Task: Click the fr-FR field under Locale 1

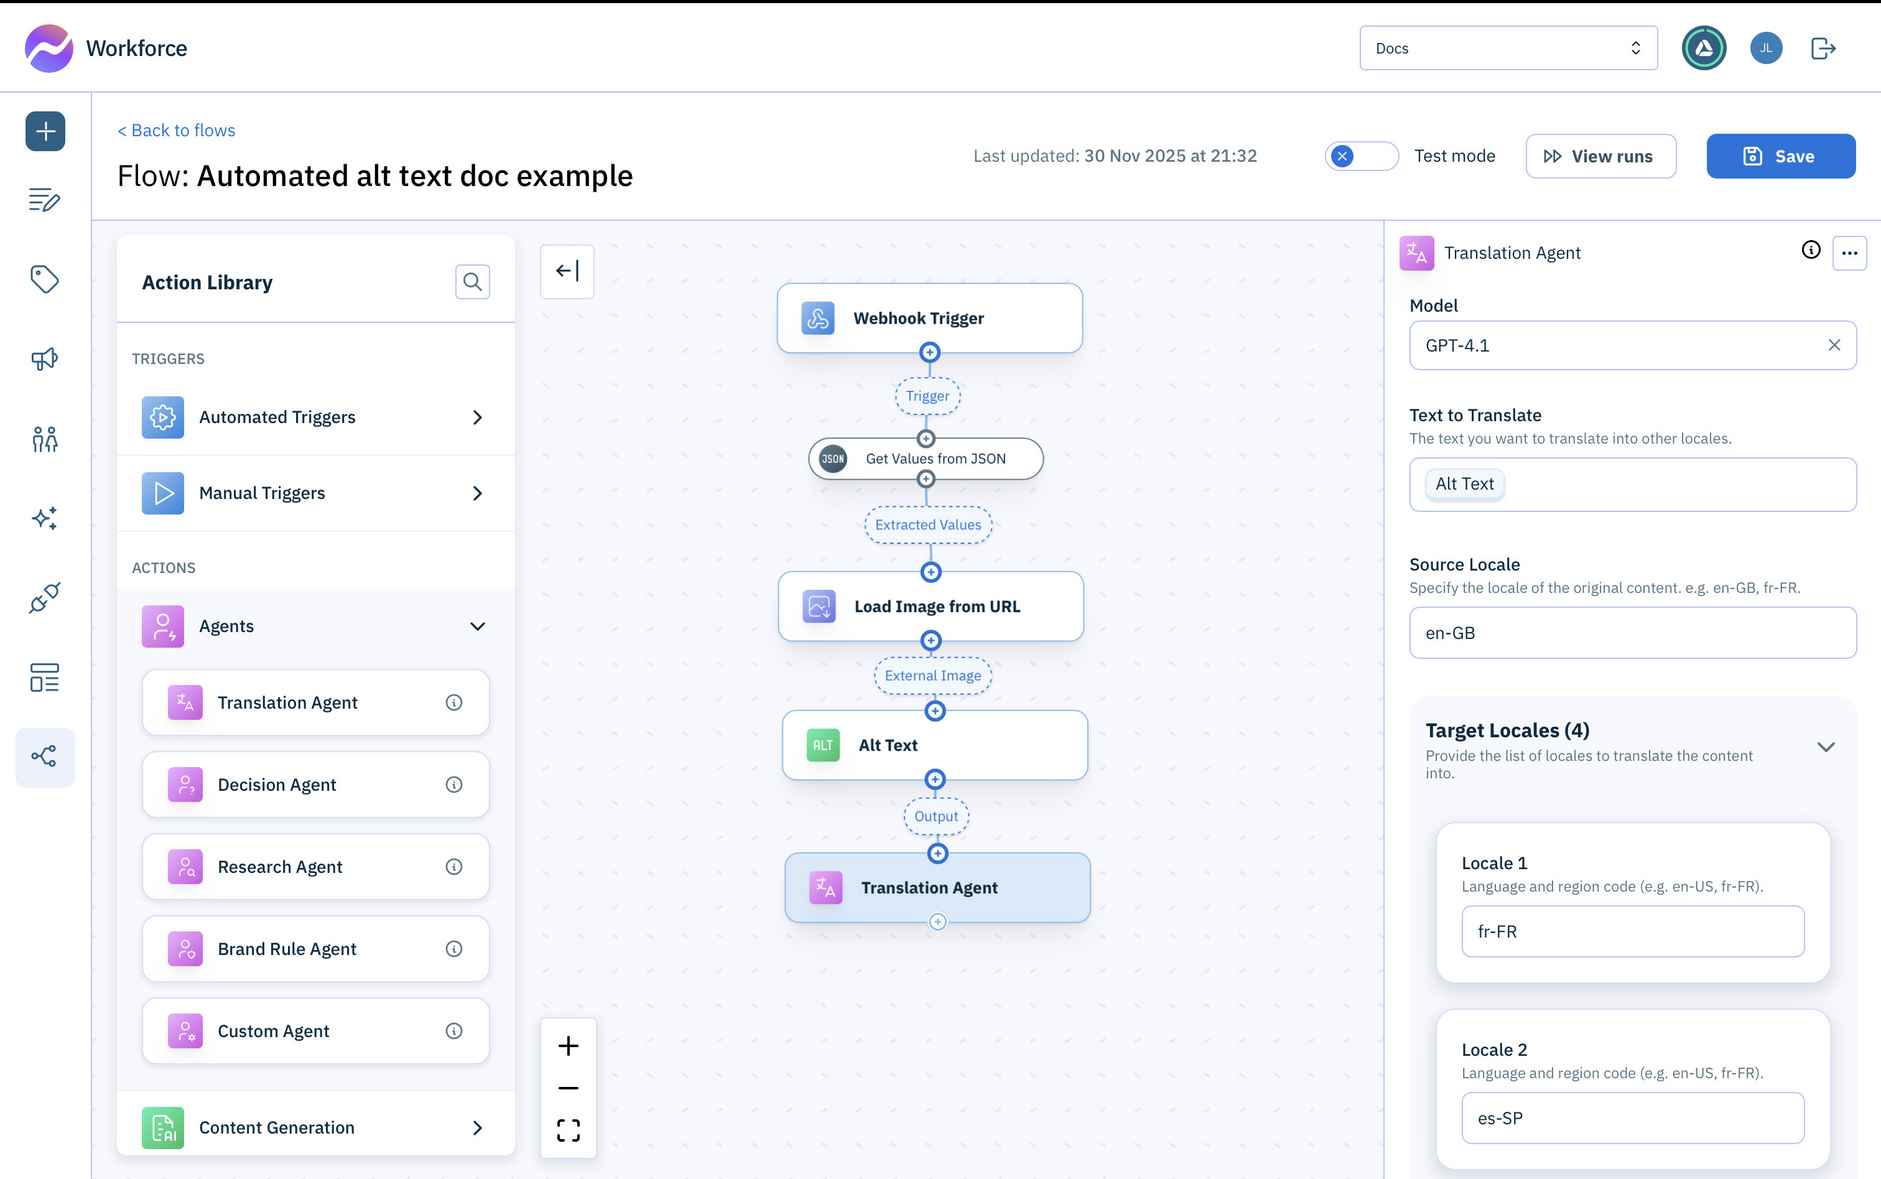Action: click(1632, 931)
